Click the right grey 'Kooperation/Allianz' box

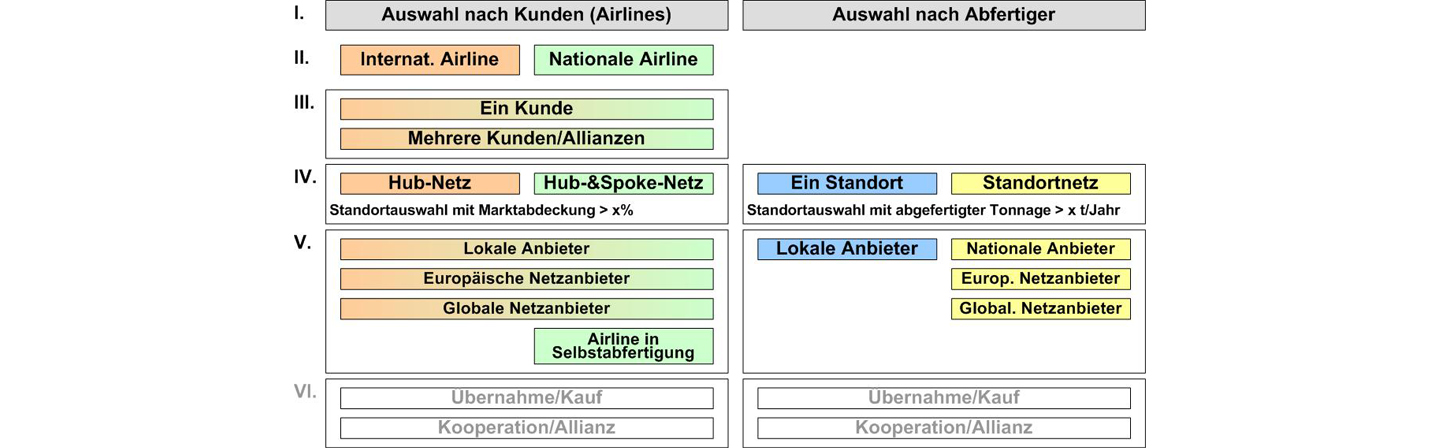[944, 428]
